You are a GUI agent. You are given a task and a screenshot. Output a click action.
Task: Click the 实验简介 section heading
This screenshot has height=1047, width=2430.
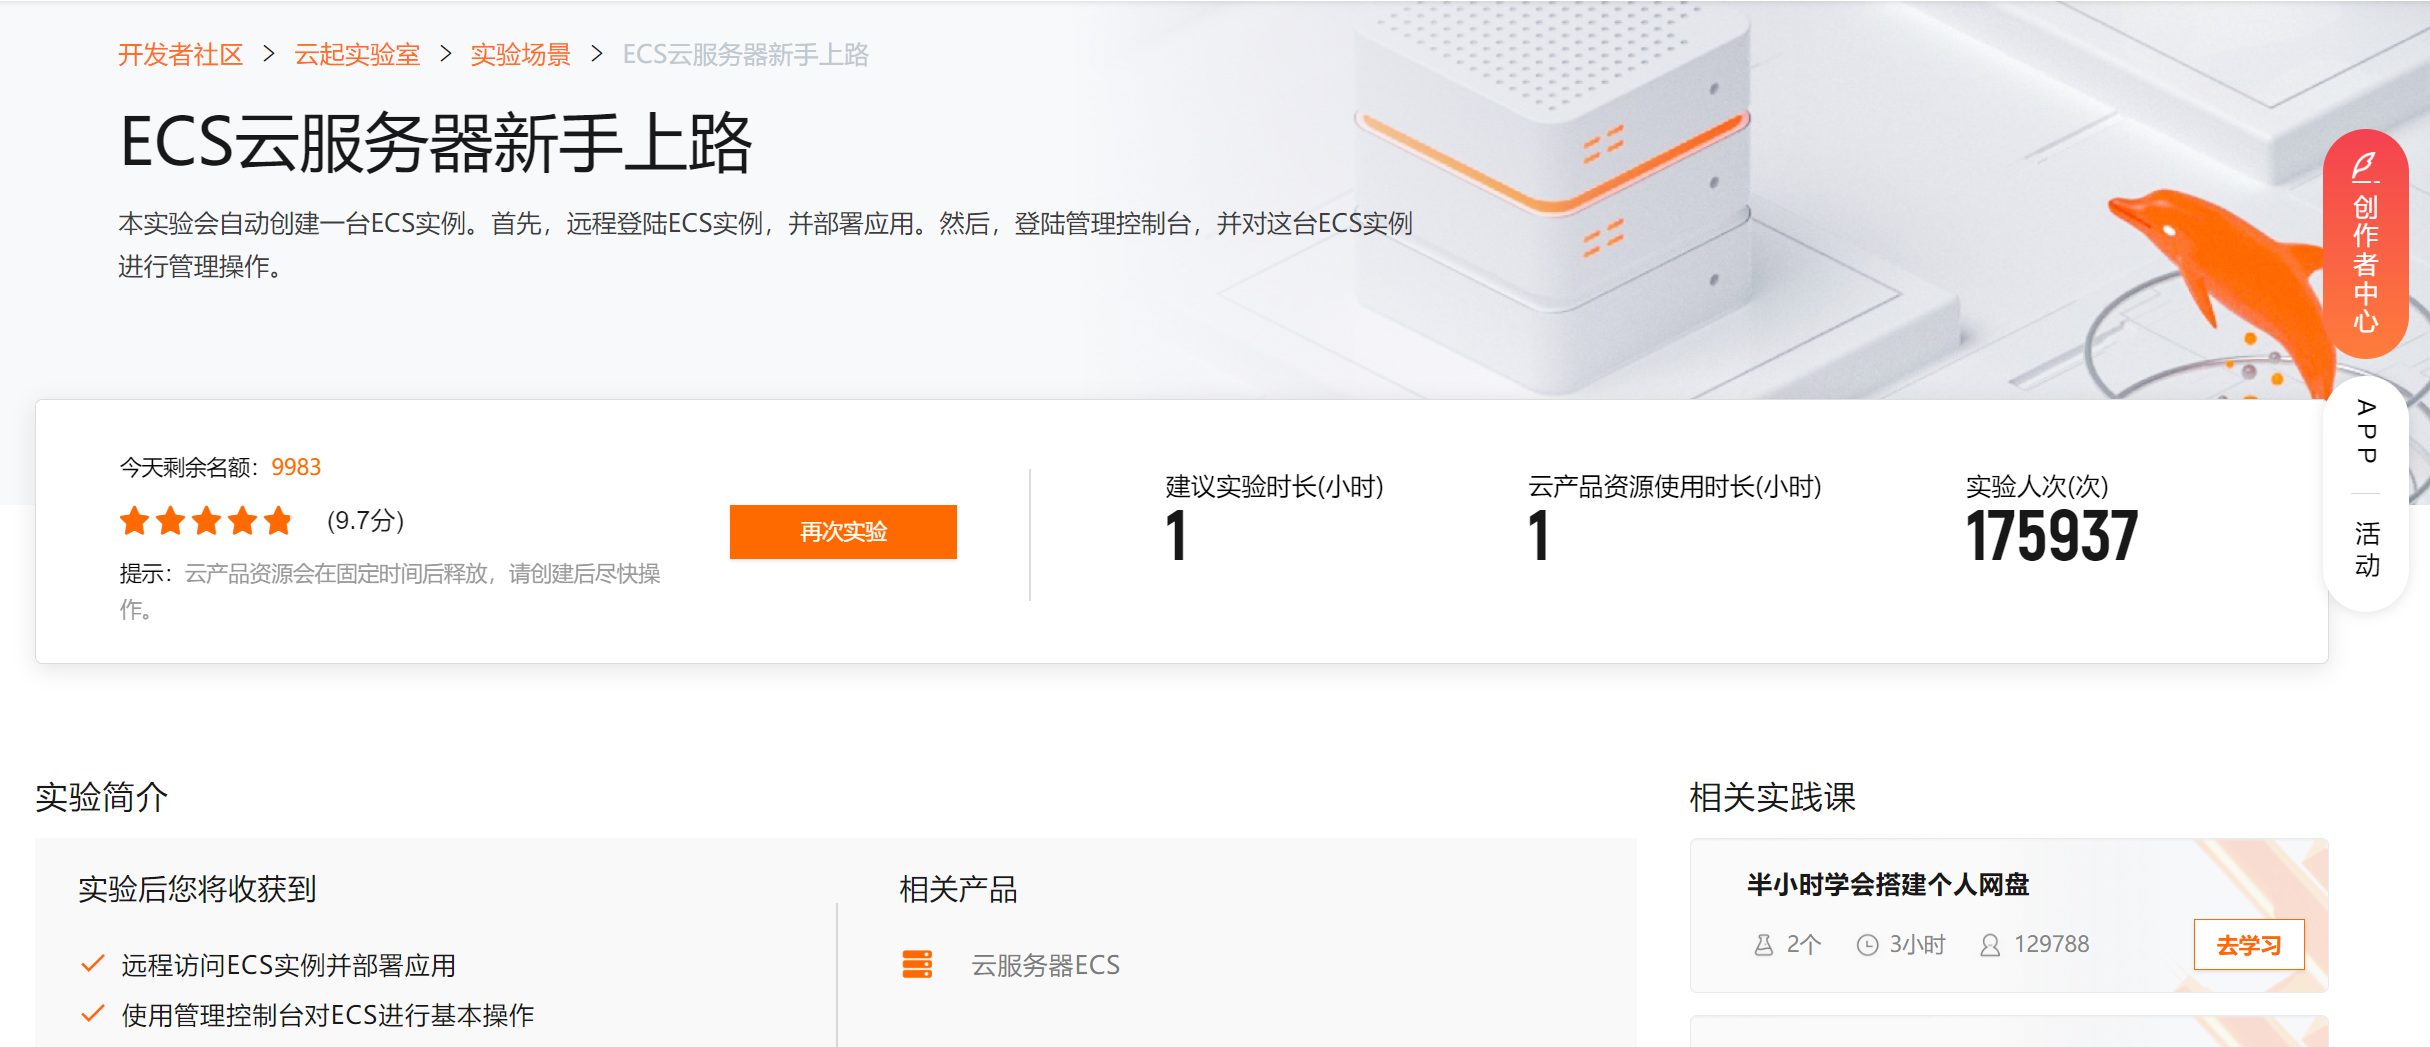tap(101, 797)
